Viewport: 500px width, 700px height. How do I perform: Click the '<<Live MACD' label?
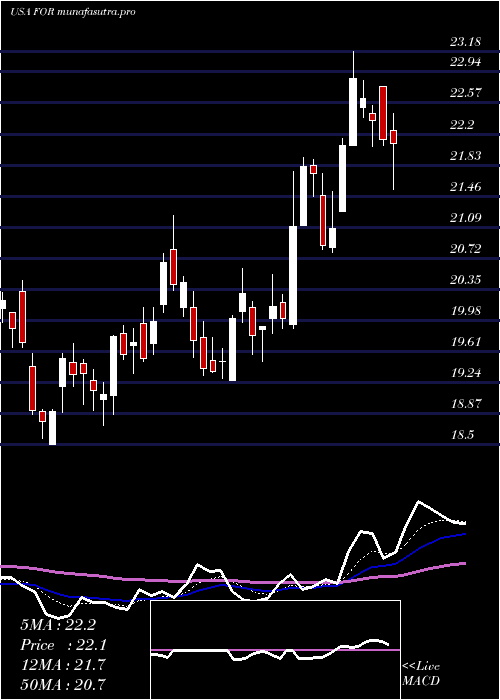pos(421,674)
